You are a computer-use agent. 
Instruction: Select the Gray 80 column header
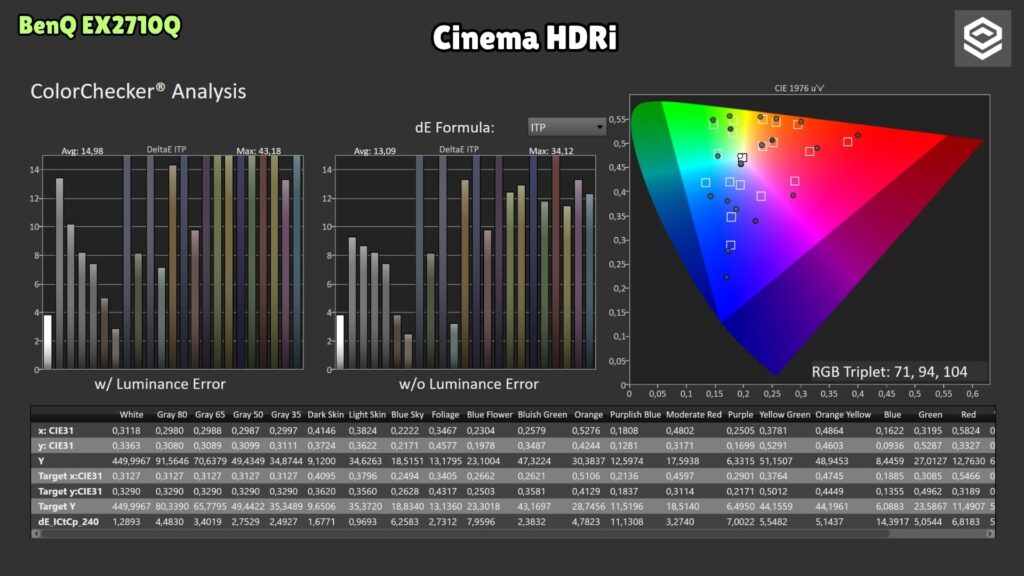pos(172,415)
